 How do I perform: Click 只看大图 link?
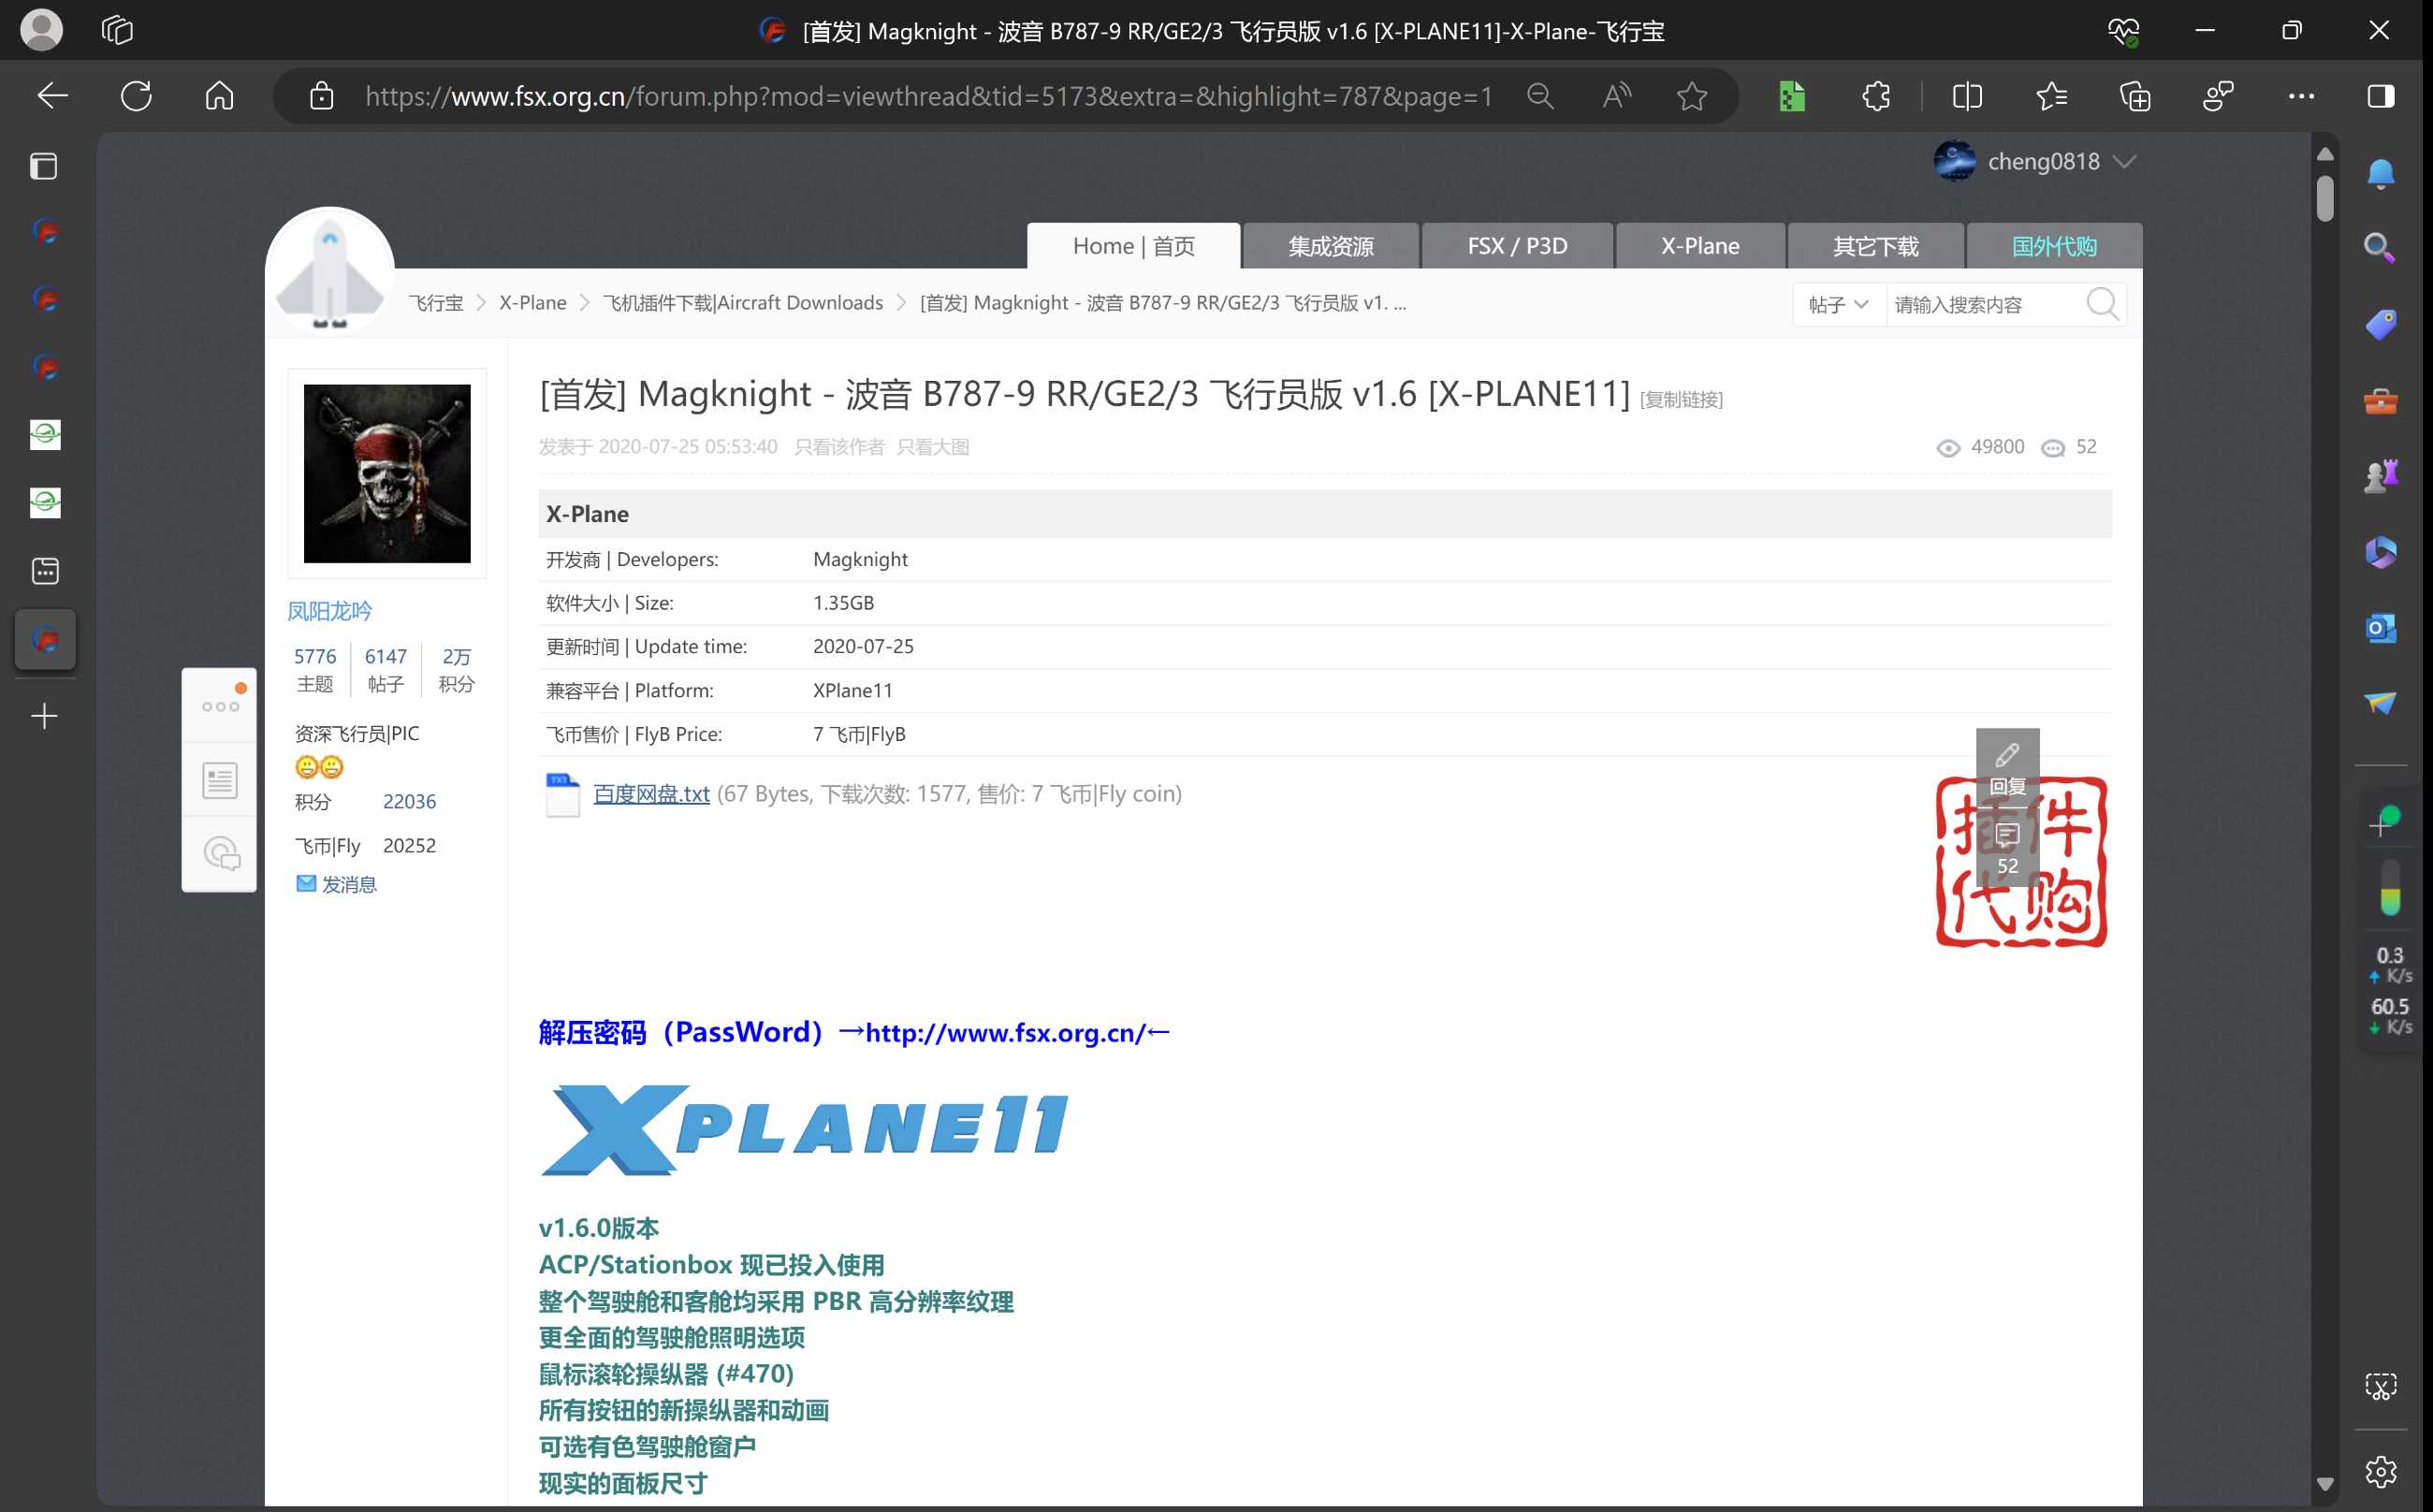tap(933, 447)
